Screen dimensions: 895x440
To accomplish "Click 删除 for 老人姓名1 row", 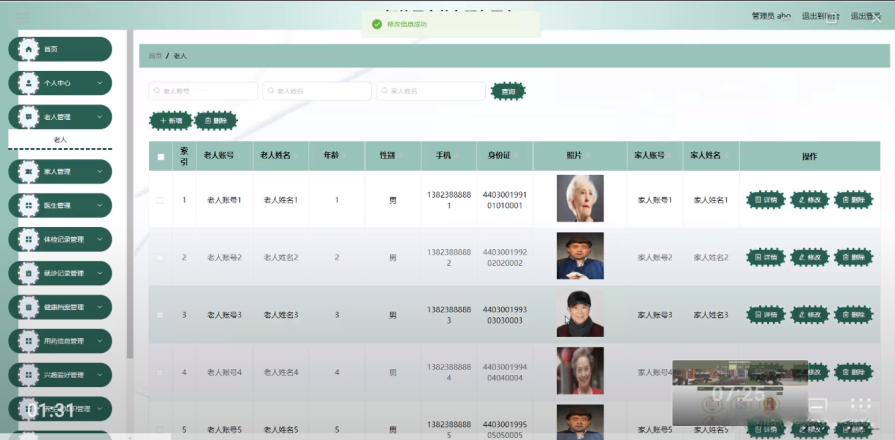I will [x=853, y=200].
